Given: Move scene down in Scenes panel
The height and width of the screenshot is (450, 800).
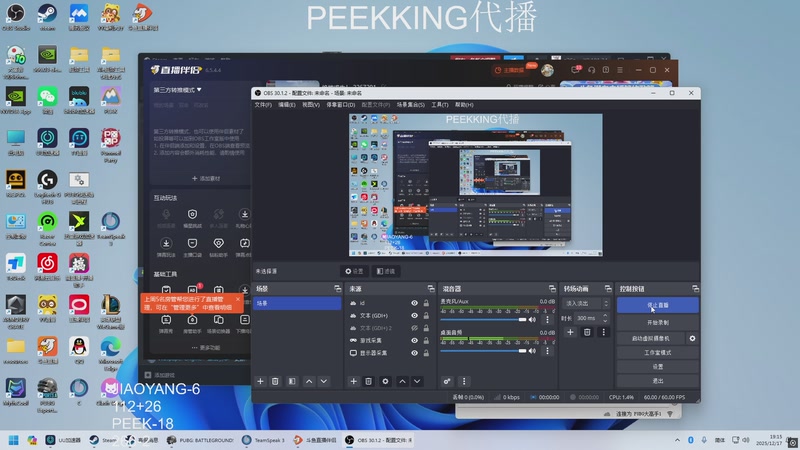Looking at the screenshot, I should [x=323, y=381].
